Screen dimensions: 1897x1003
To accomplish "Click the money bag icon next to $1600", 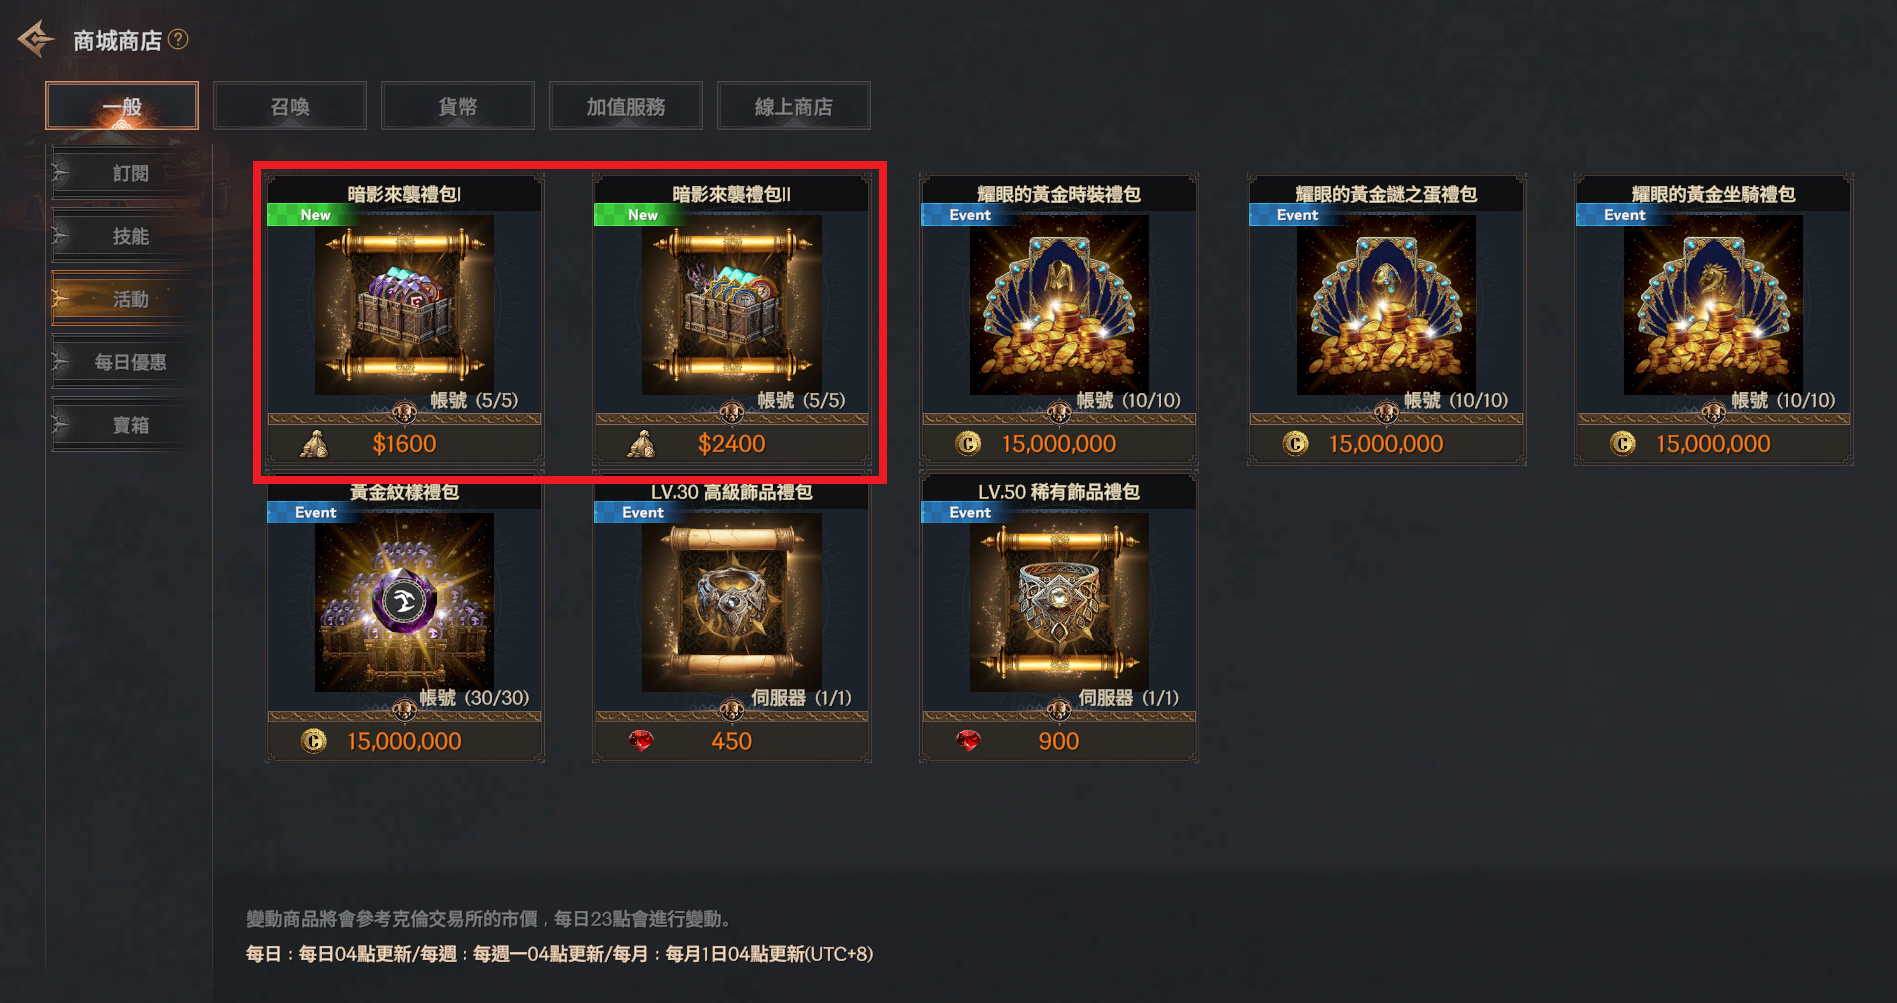I will (x=314, y=444).
